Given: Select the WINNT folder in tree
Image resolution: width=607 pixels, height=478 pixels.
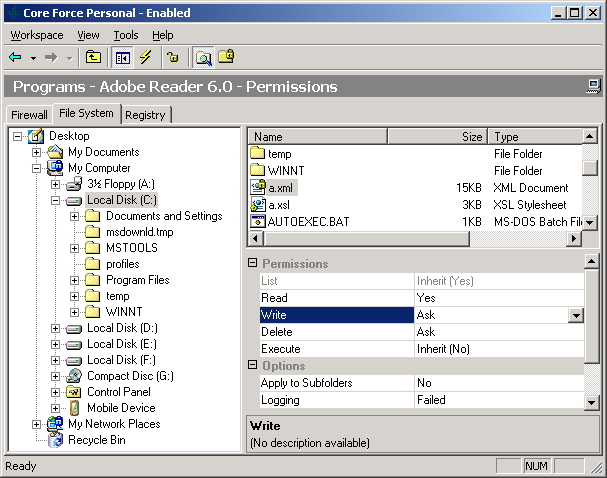Looking at the screenshot, I should tap(124, 312).
